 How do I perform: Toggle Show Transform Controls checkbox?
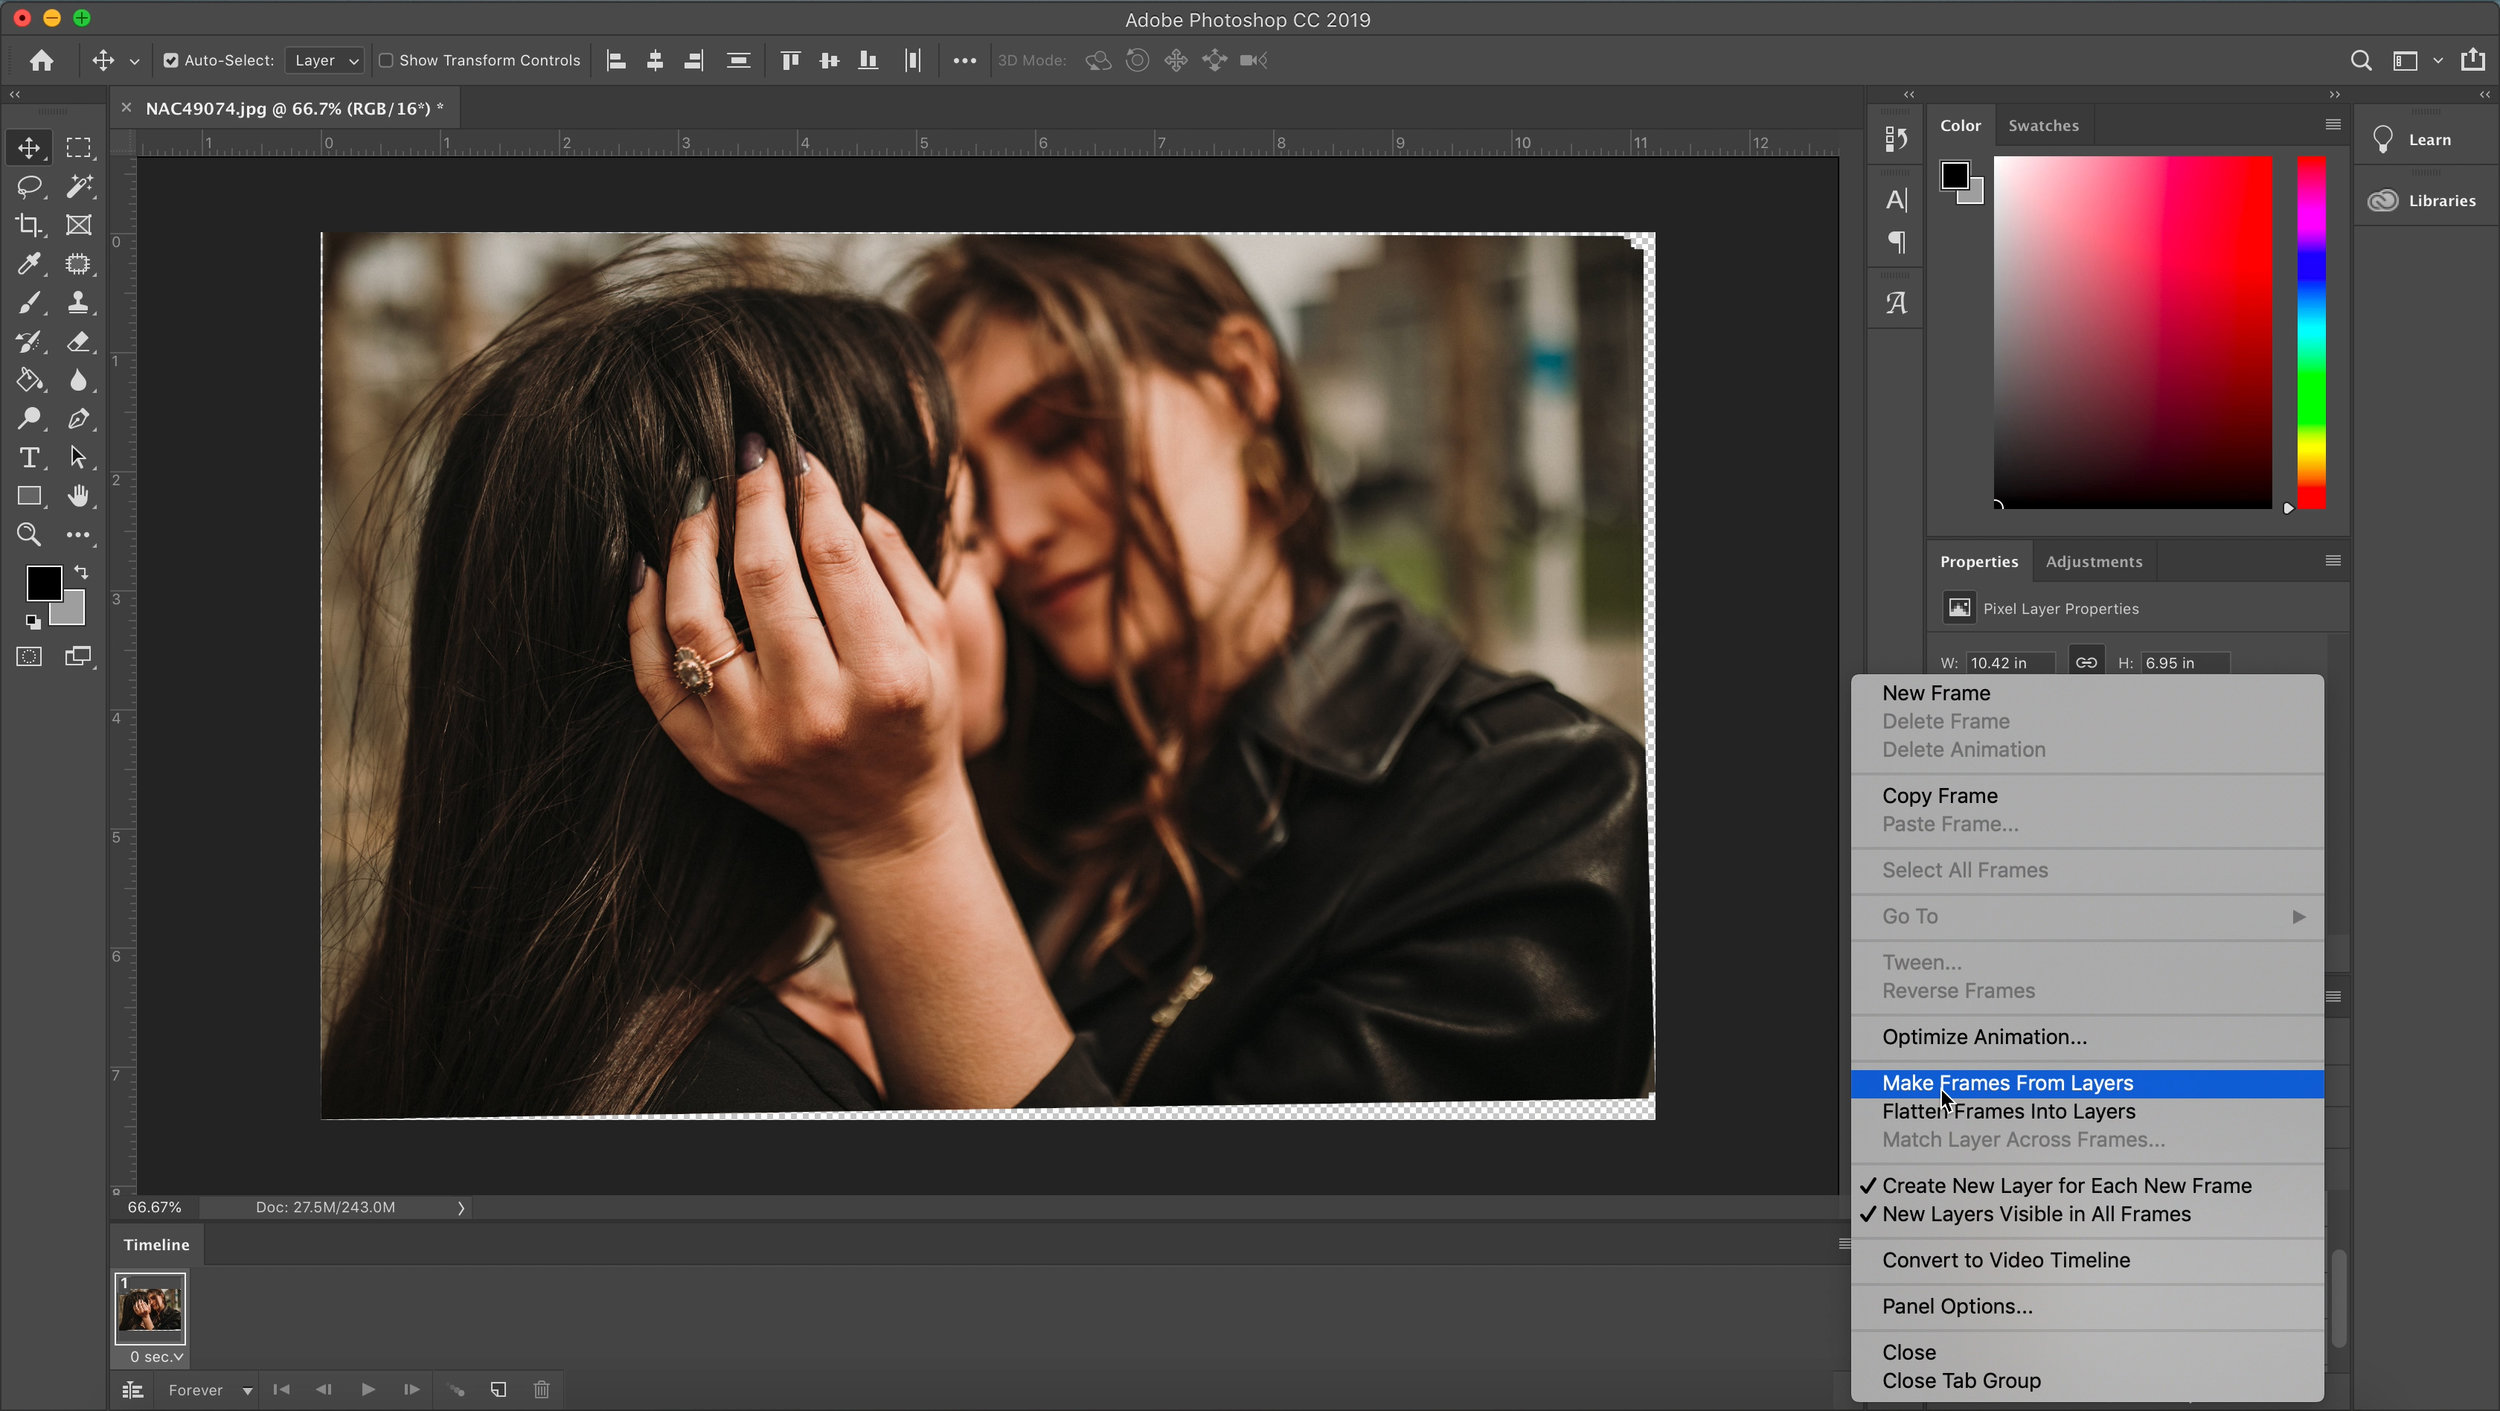[383, 60]
